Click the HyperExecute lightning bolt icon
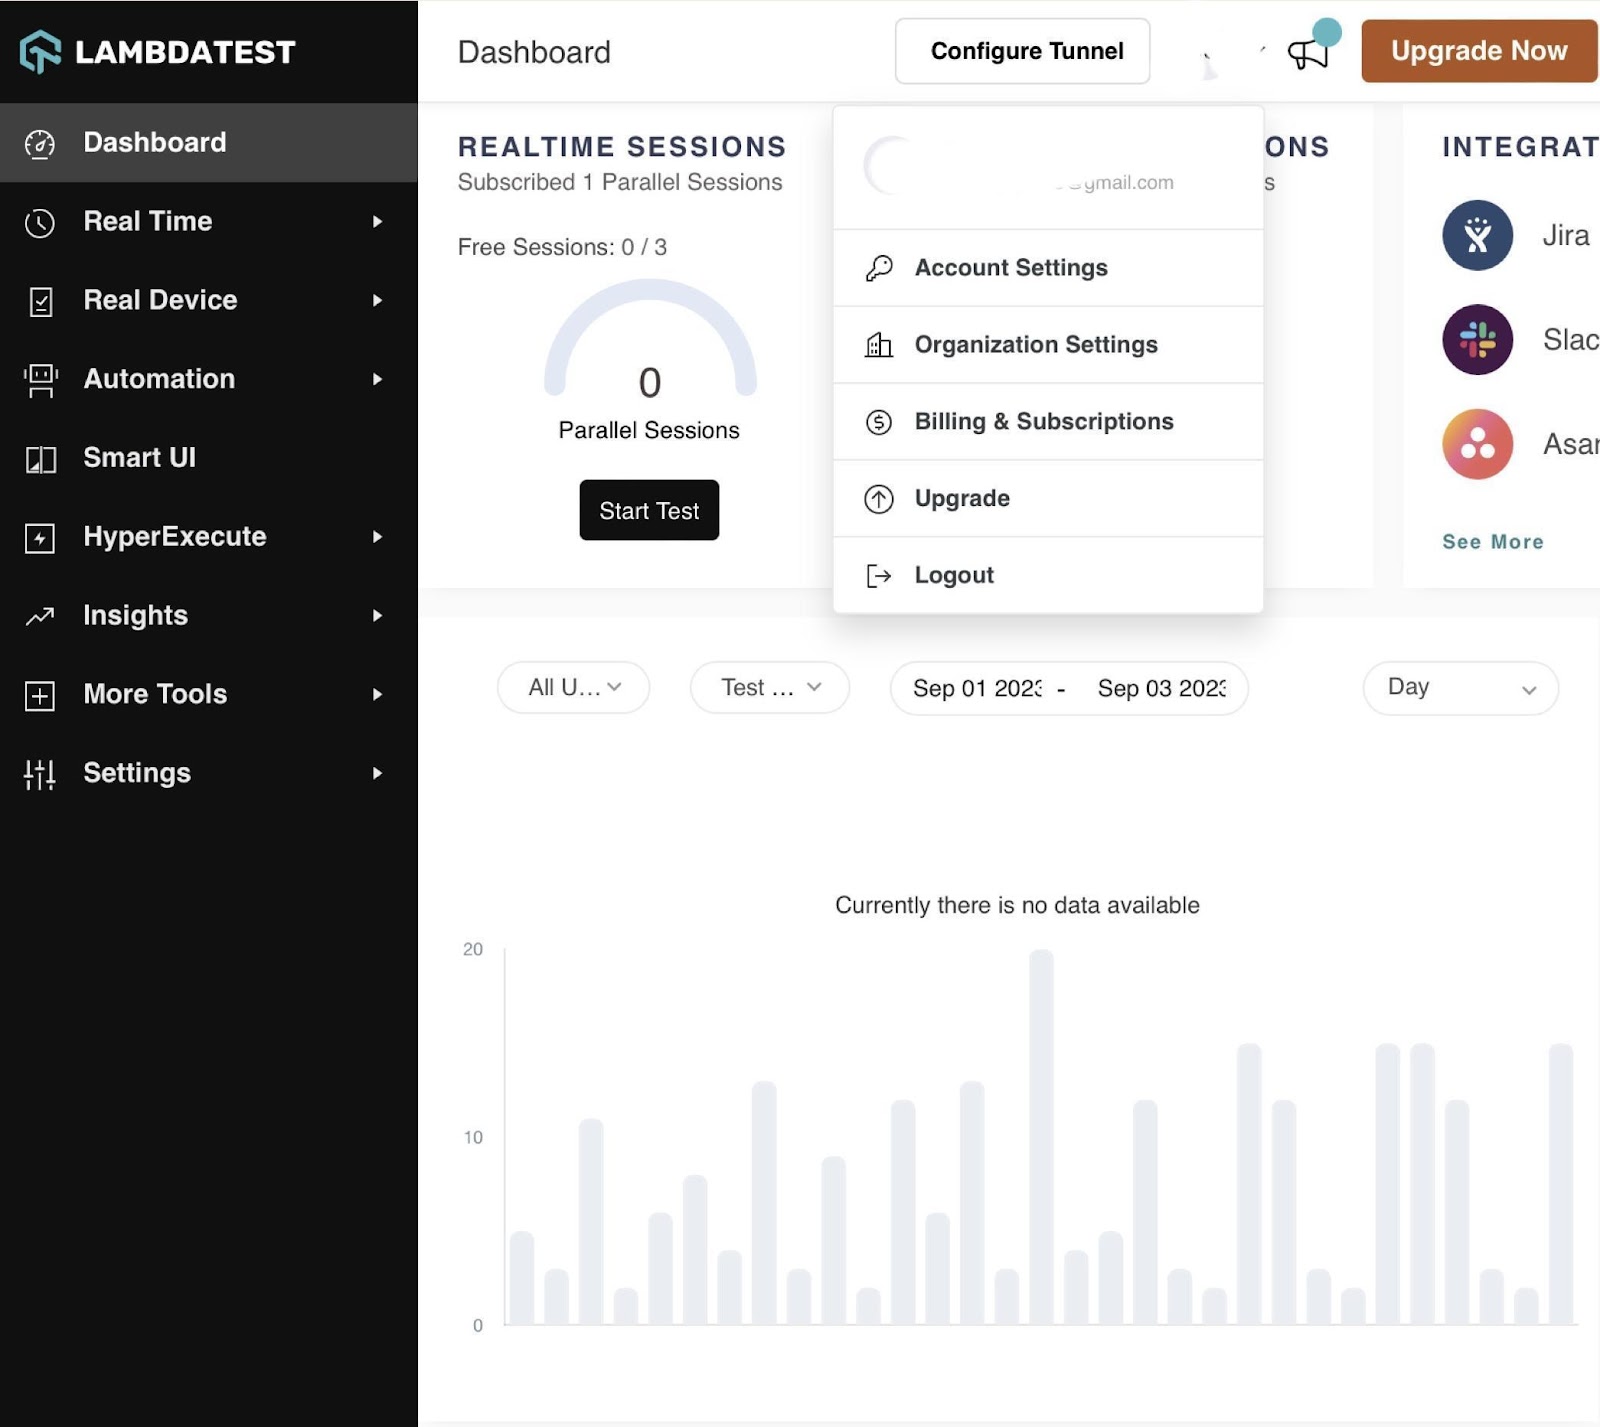The image size is (1600, 1427). click(x=40, y=538)
